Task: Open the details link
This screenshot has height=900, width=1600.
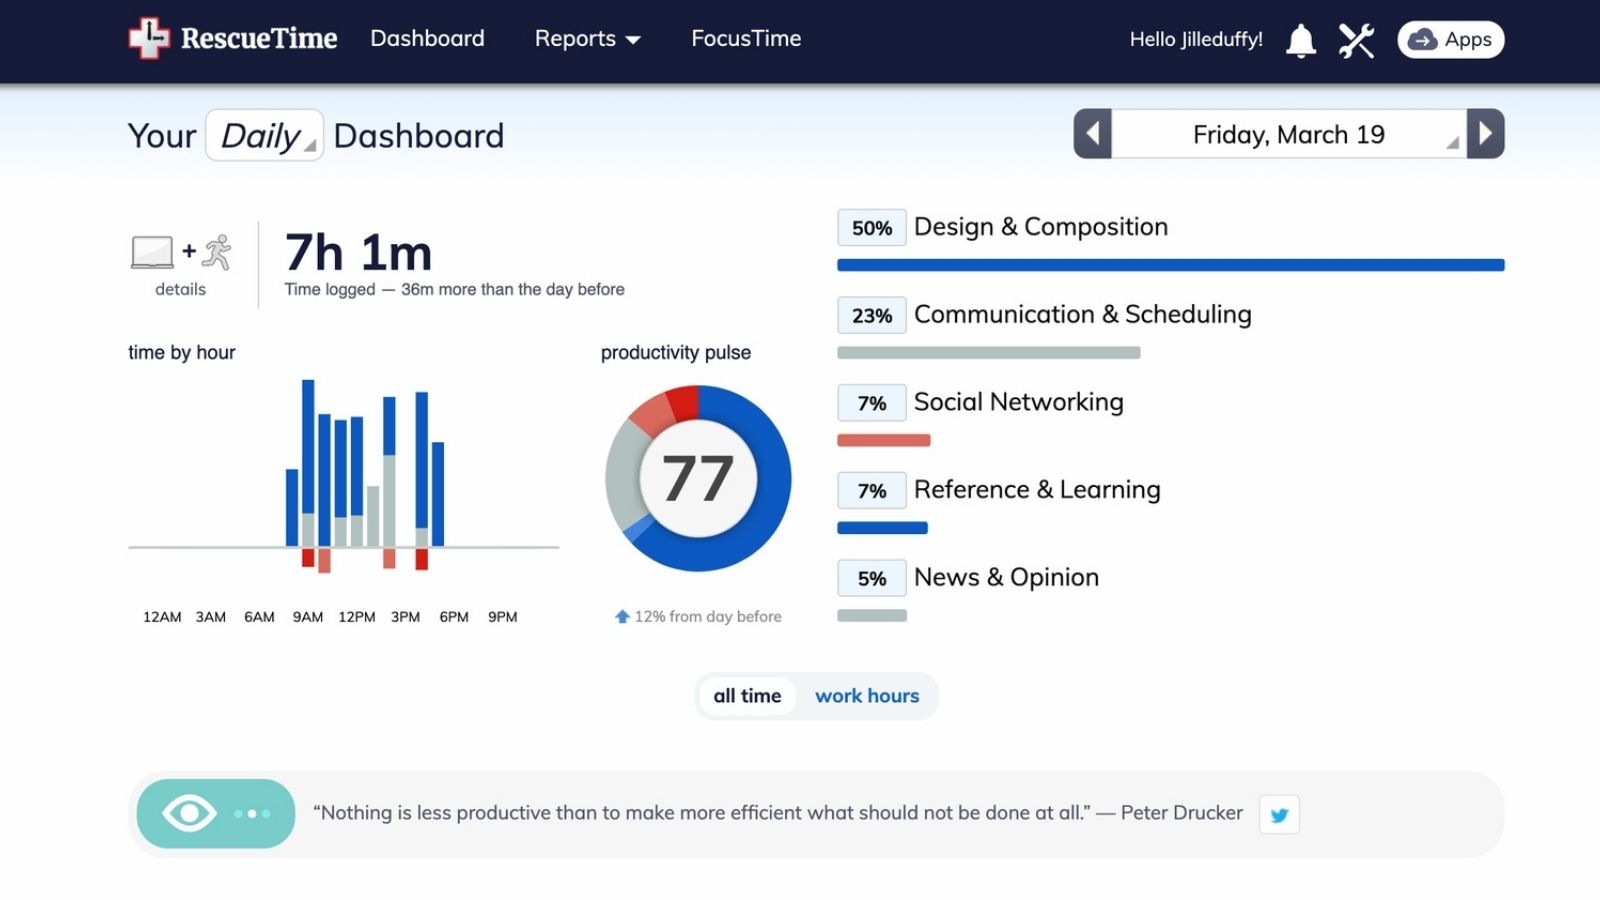Action: pyautogui.click(x=180, y=289)
